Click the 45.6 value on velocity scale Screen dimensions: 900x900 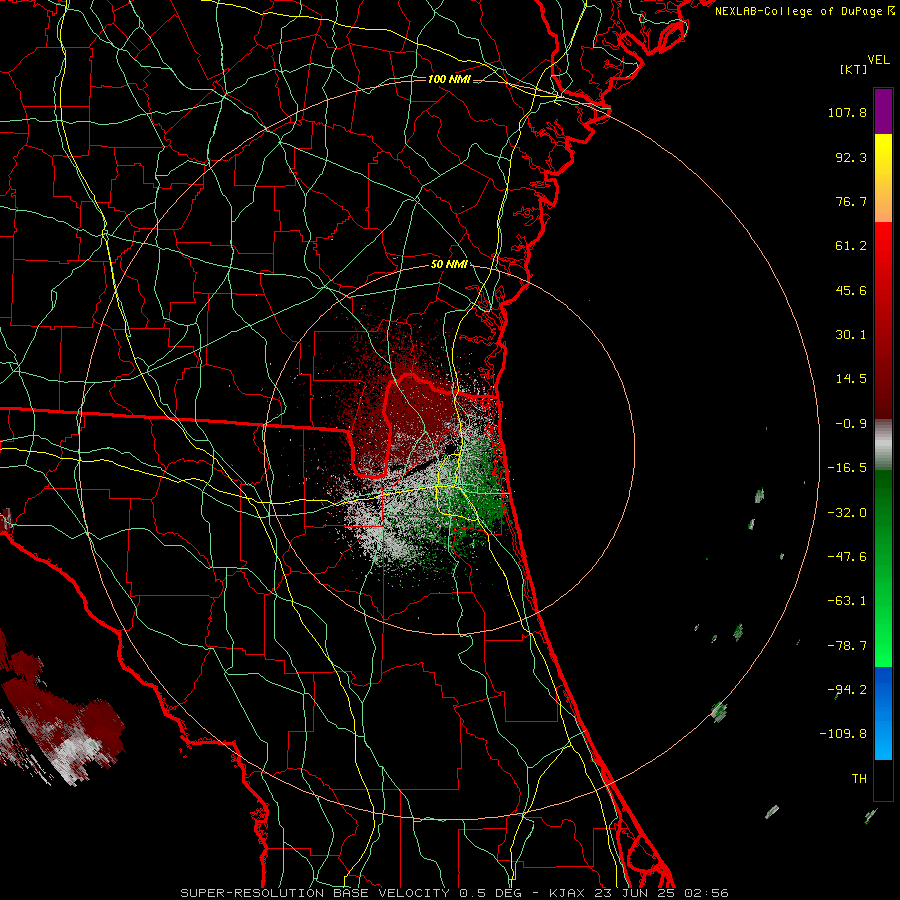(x=851, y=290)
